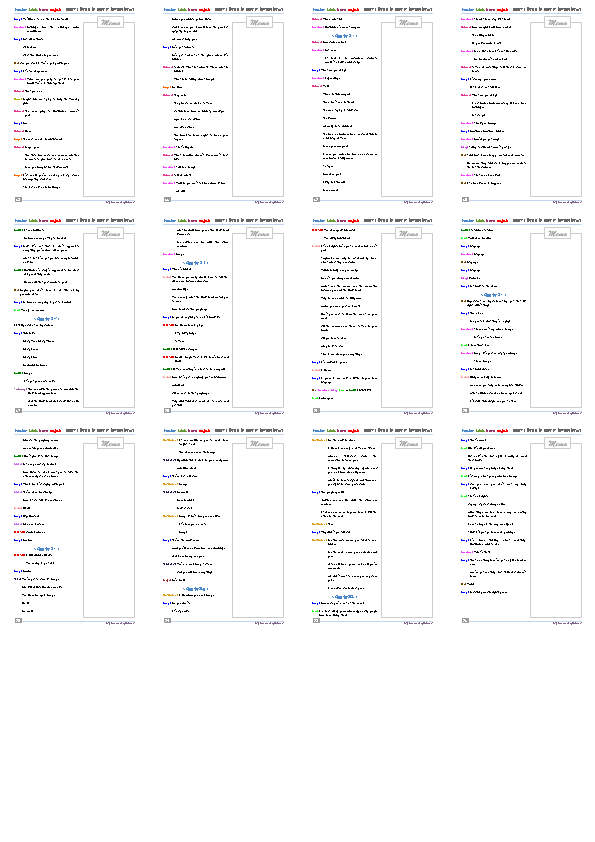
Task: Open the fourth page thumbnail in top row
Action: 520,105
